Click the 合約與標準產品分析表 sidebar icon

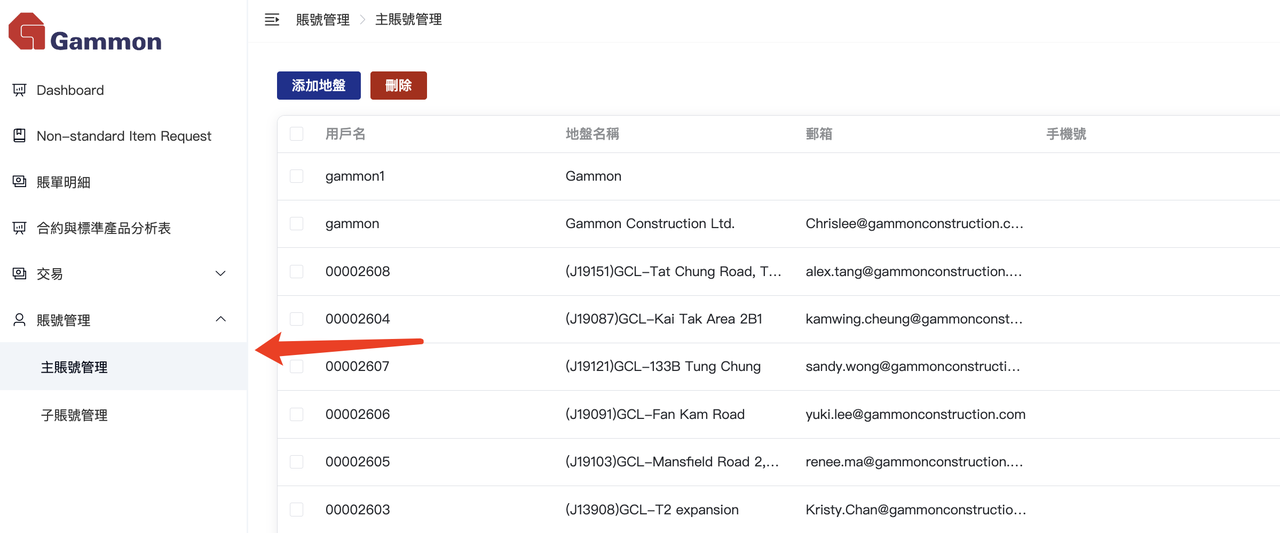pyautogui.click(x=19, y=228)
